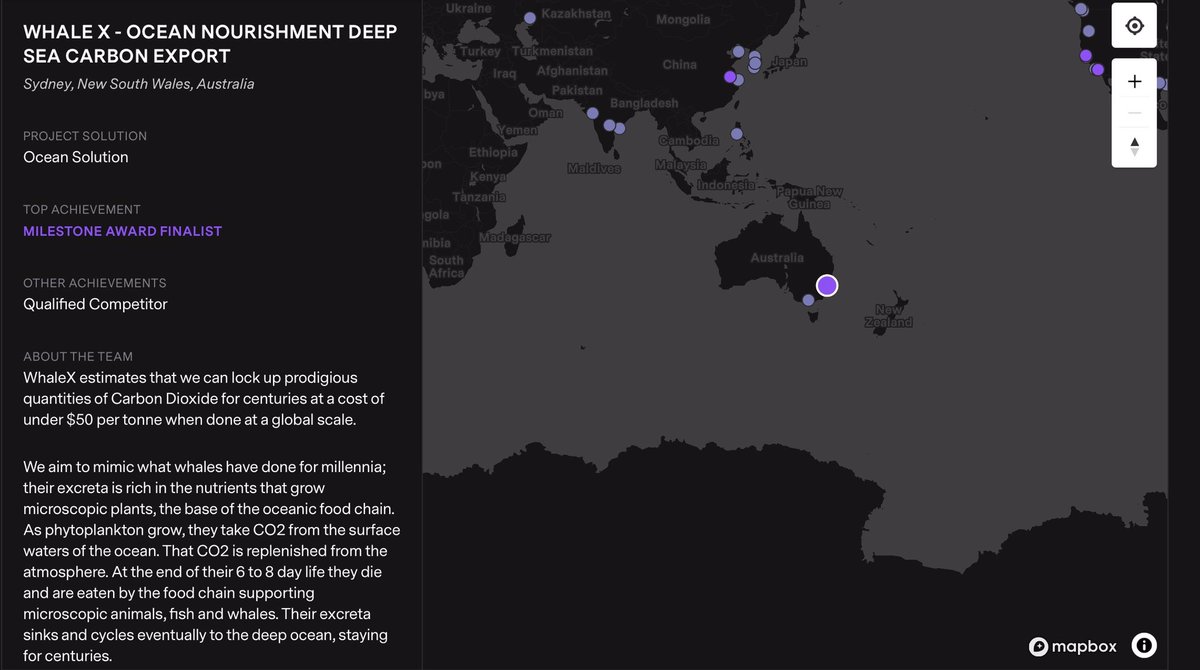Click the 'TOP ACHIEVEMENT' heading
The image size is (1200, 670).
click(x=82, y=210)
